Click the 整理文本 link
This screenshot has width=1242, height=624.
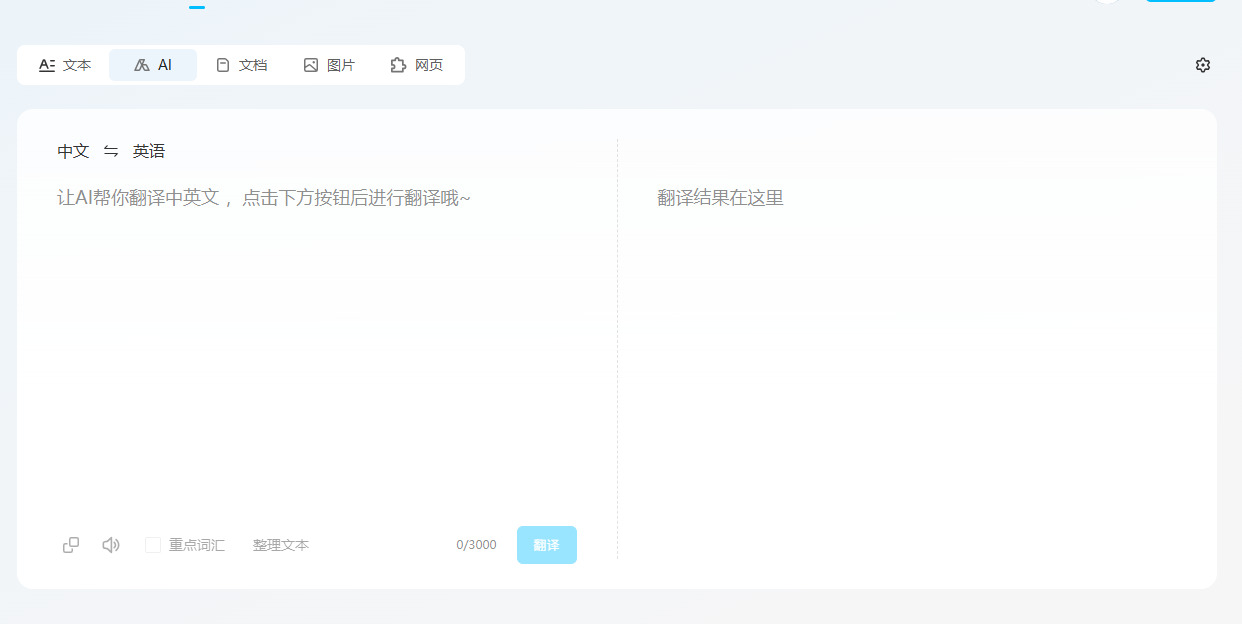(x=281, y=545)
